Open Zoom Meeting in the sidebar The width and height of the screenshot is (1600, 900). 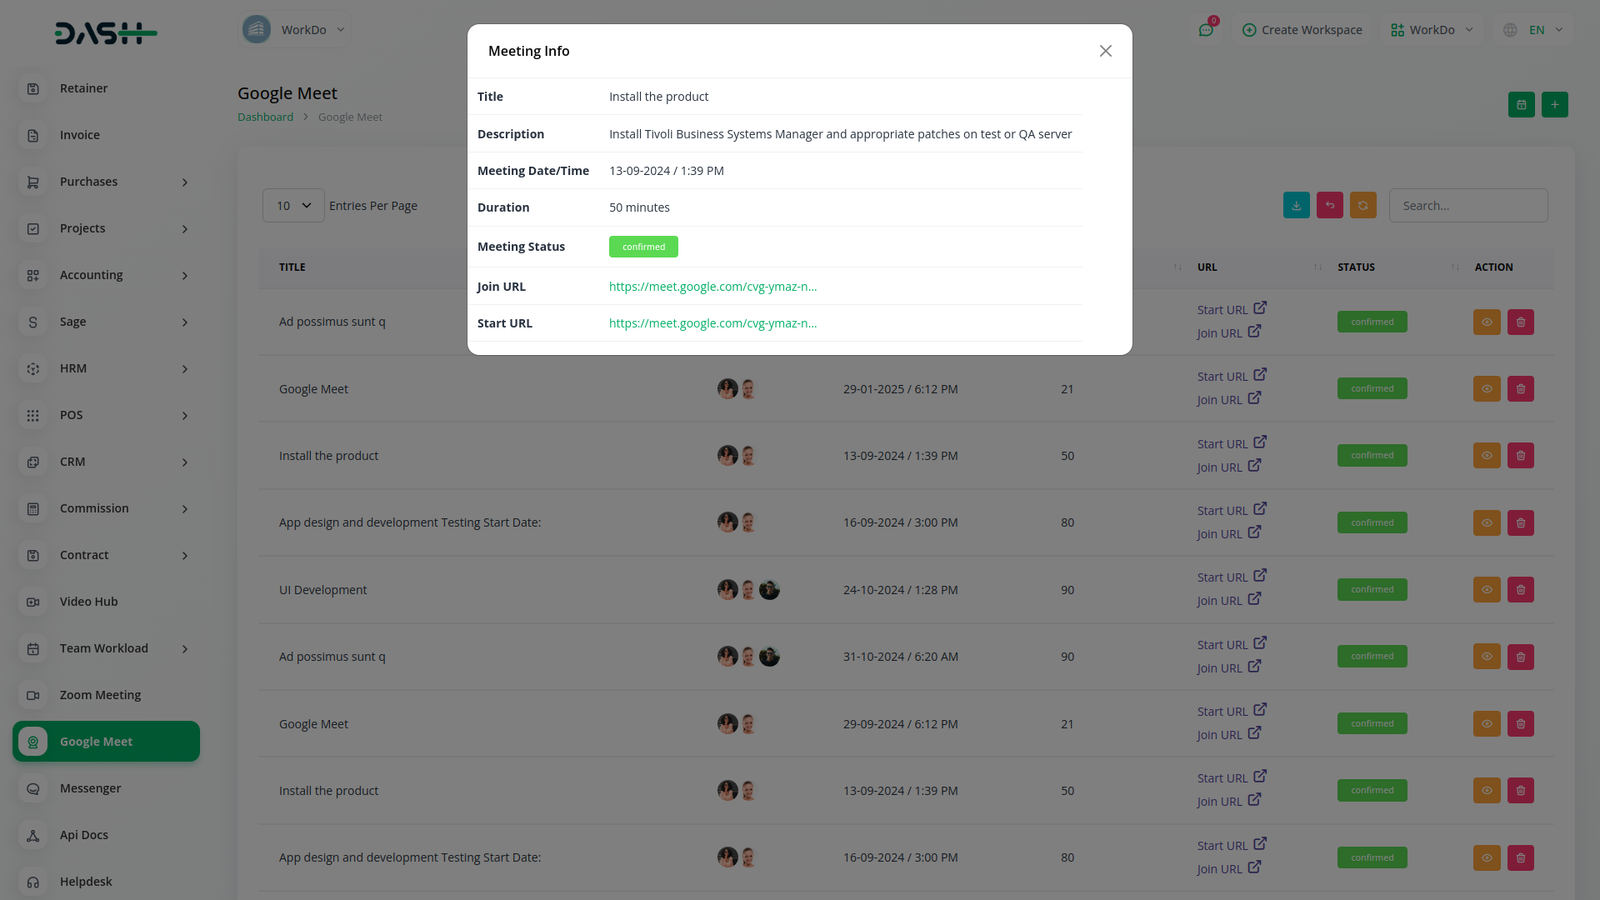pos(100,695)
